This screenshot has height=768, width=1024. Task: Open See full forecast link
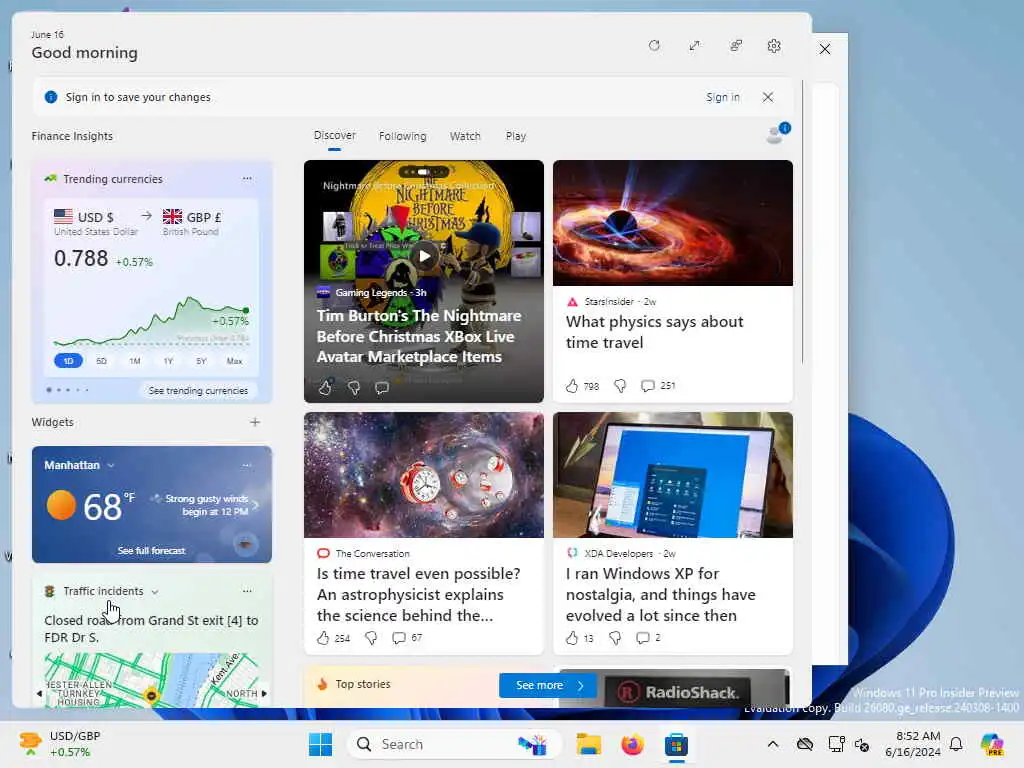tap(151, 551)
